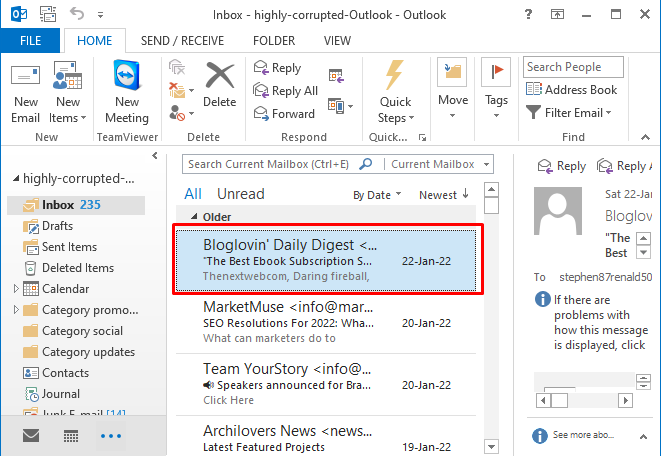661x456 pixels.
Task: Click the Meeting reply icon
Action: 336,76
